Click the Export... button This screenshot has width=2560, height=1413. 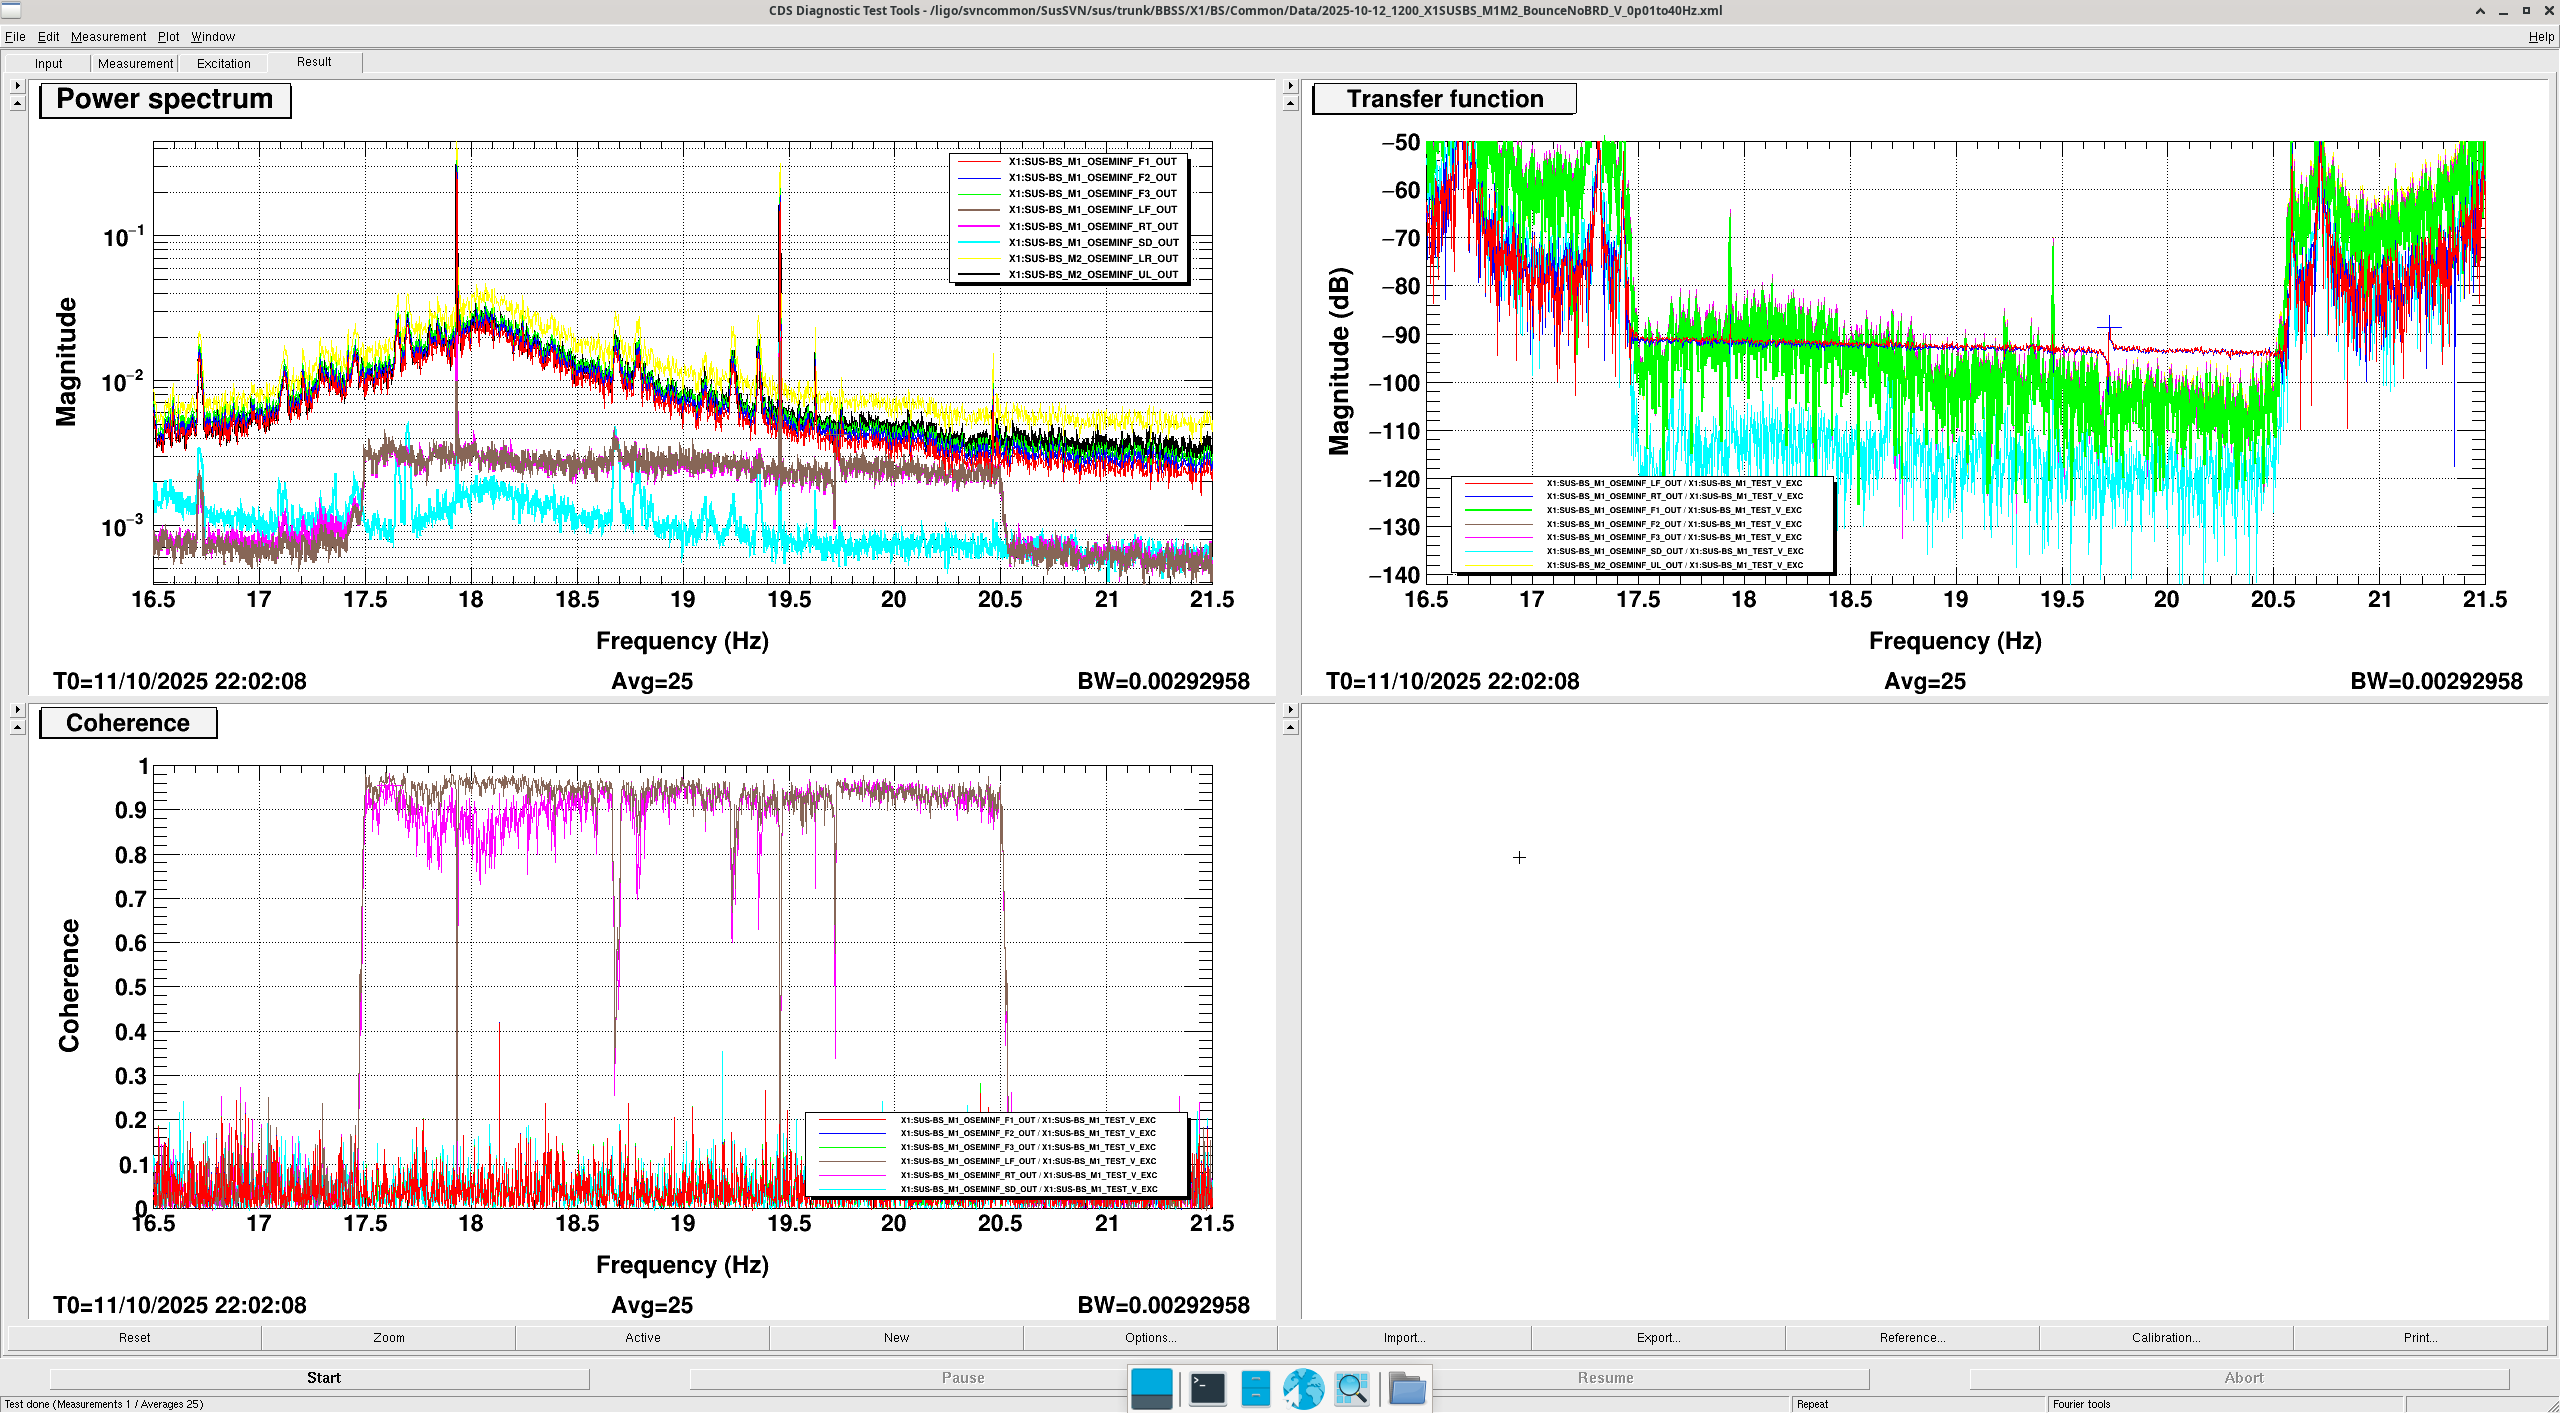[x=1657, y=1337]
